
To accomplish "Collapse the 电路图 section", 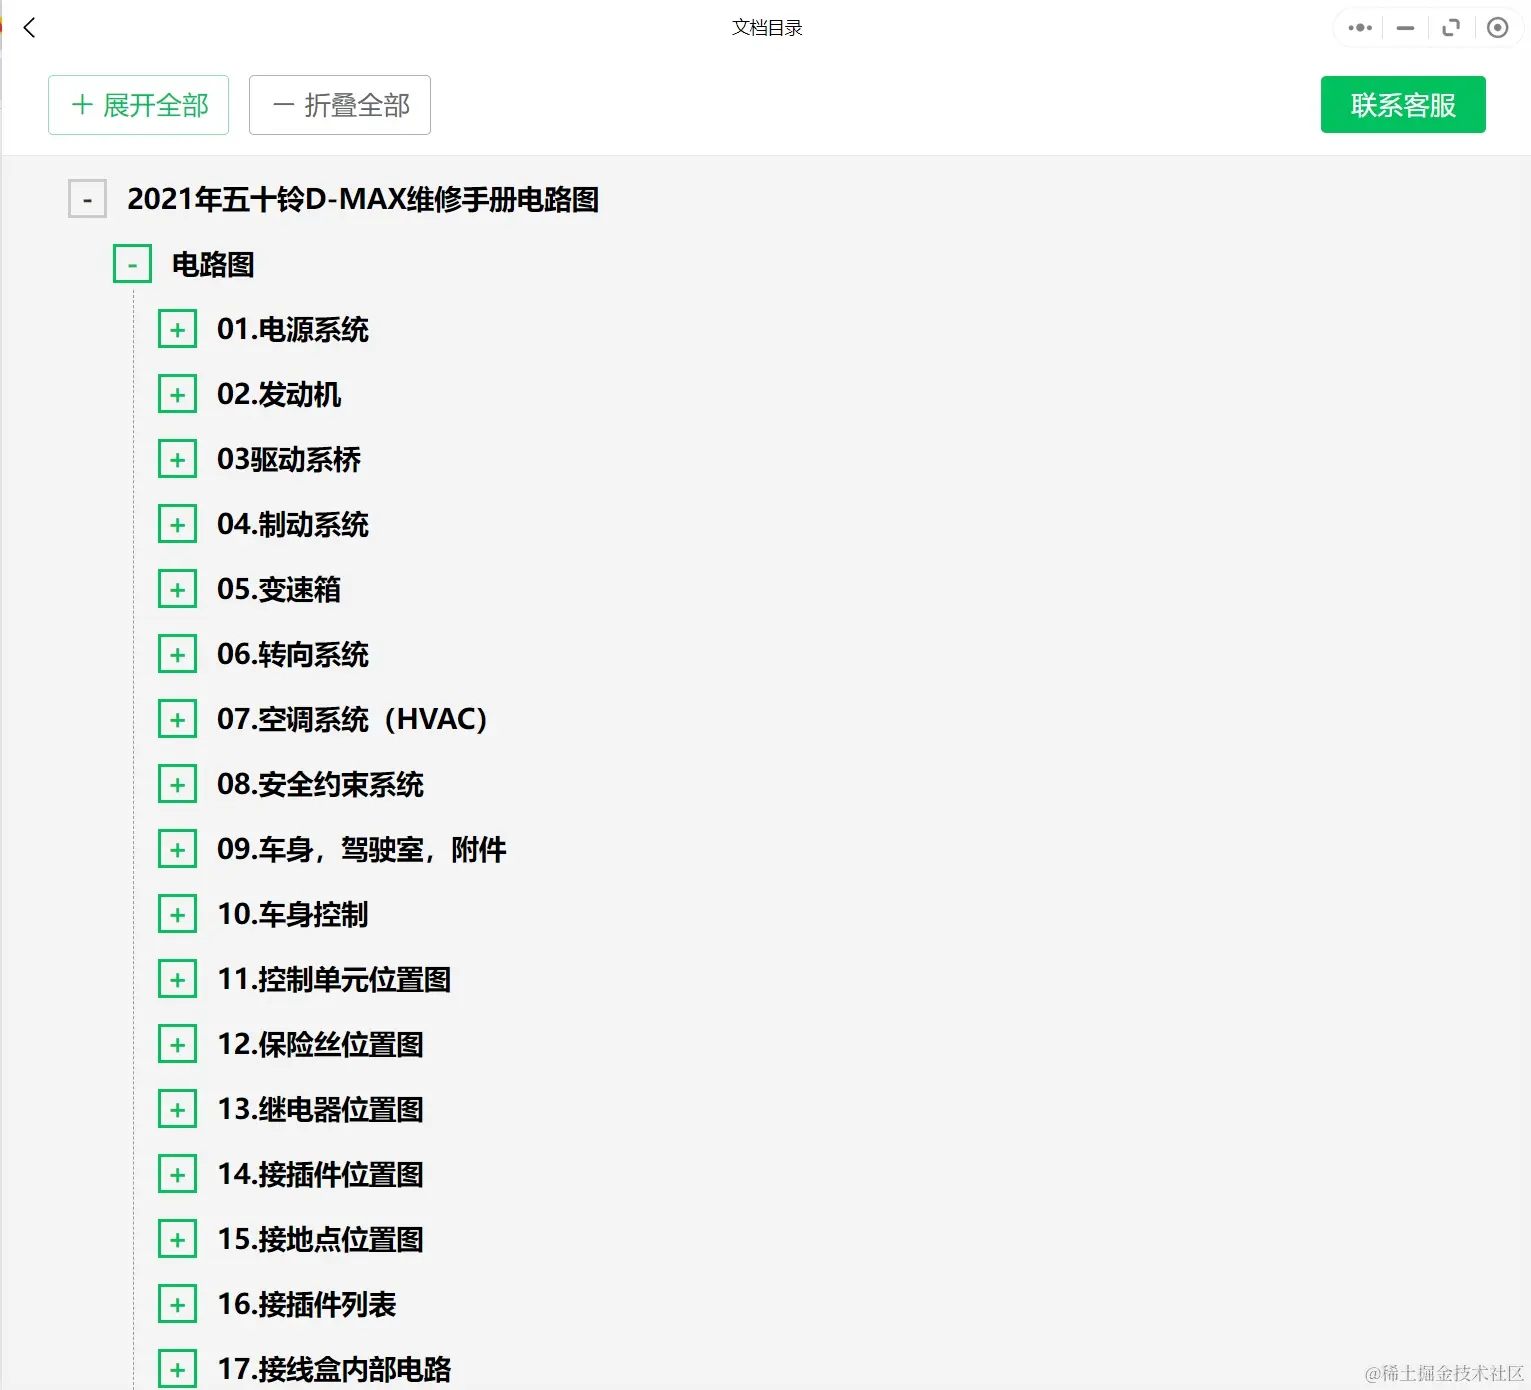I will [x=131, y=264].
